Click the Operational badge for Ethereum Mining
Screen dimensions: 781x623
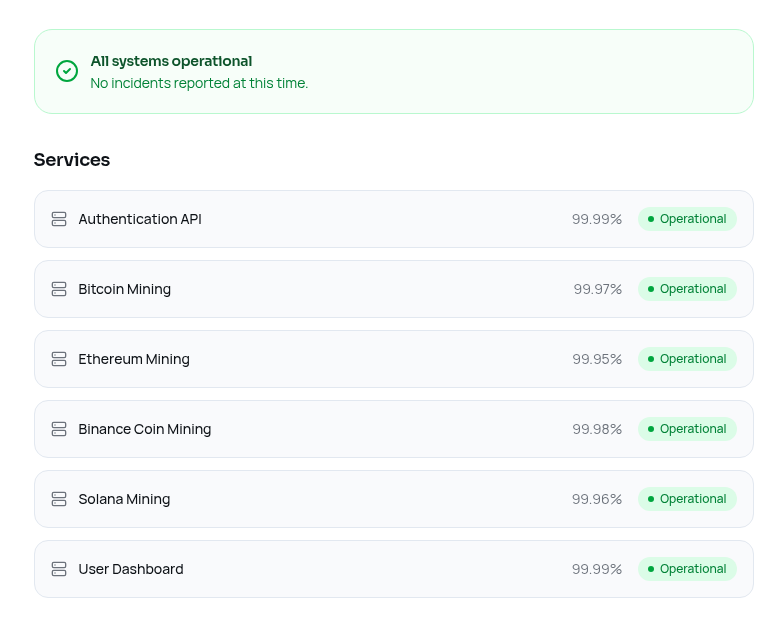(687, 359)
